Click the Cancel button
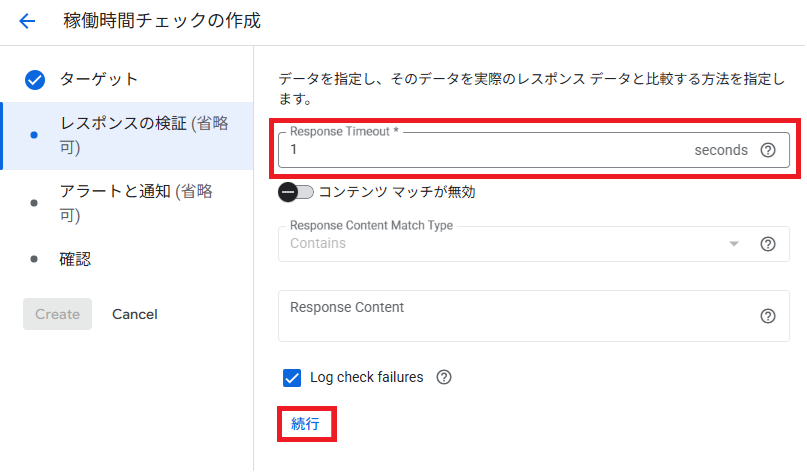This screenshot has height=474, width=807. [x=135, y=314]
